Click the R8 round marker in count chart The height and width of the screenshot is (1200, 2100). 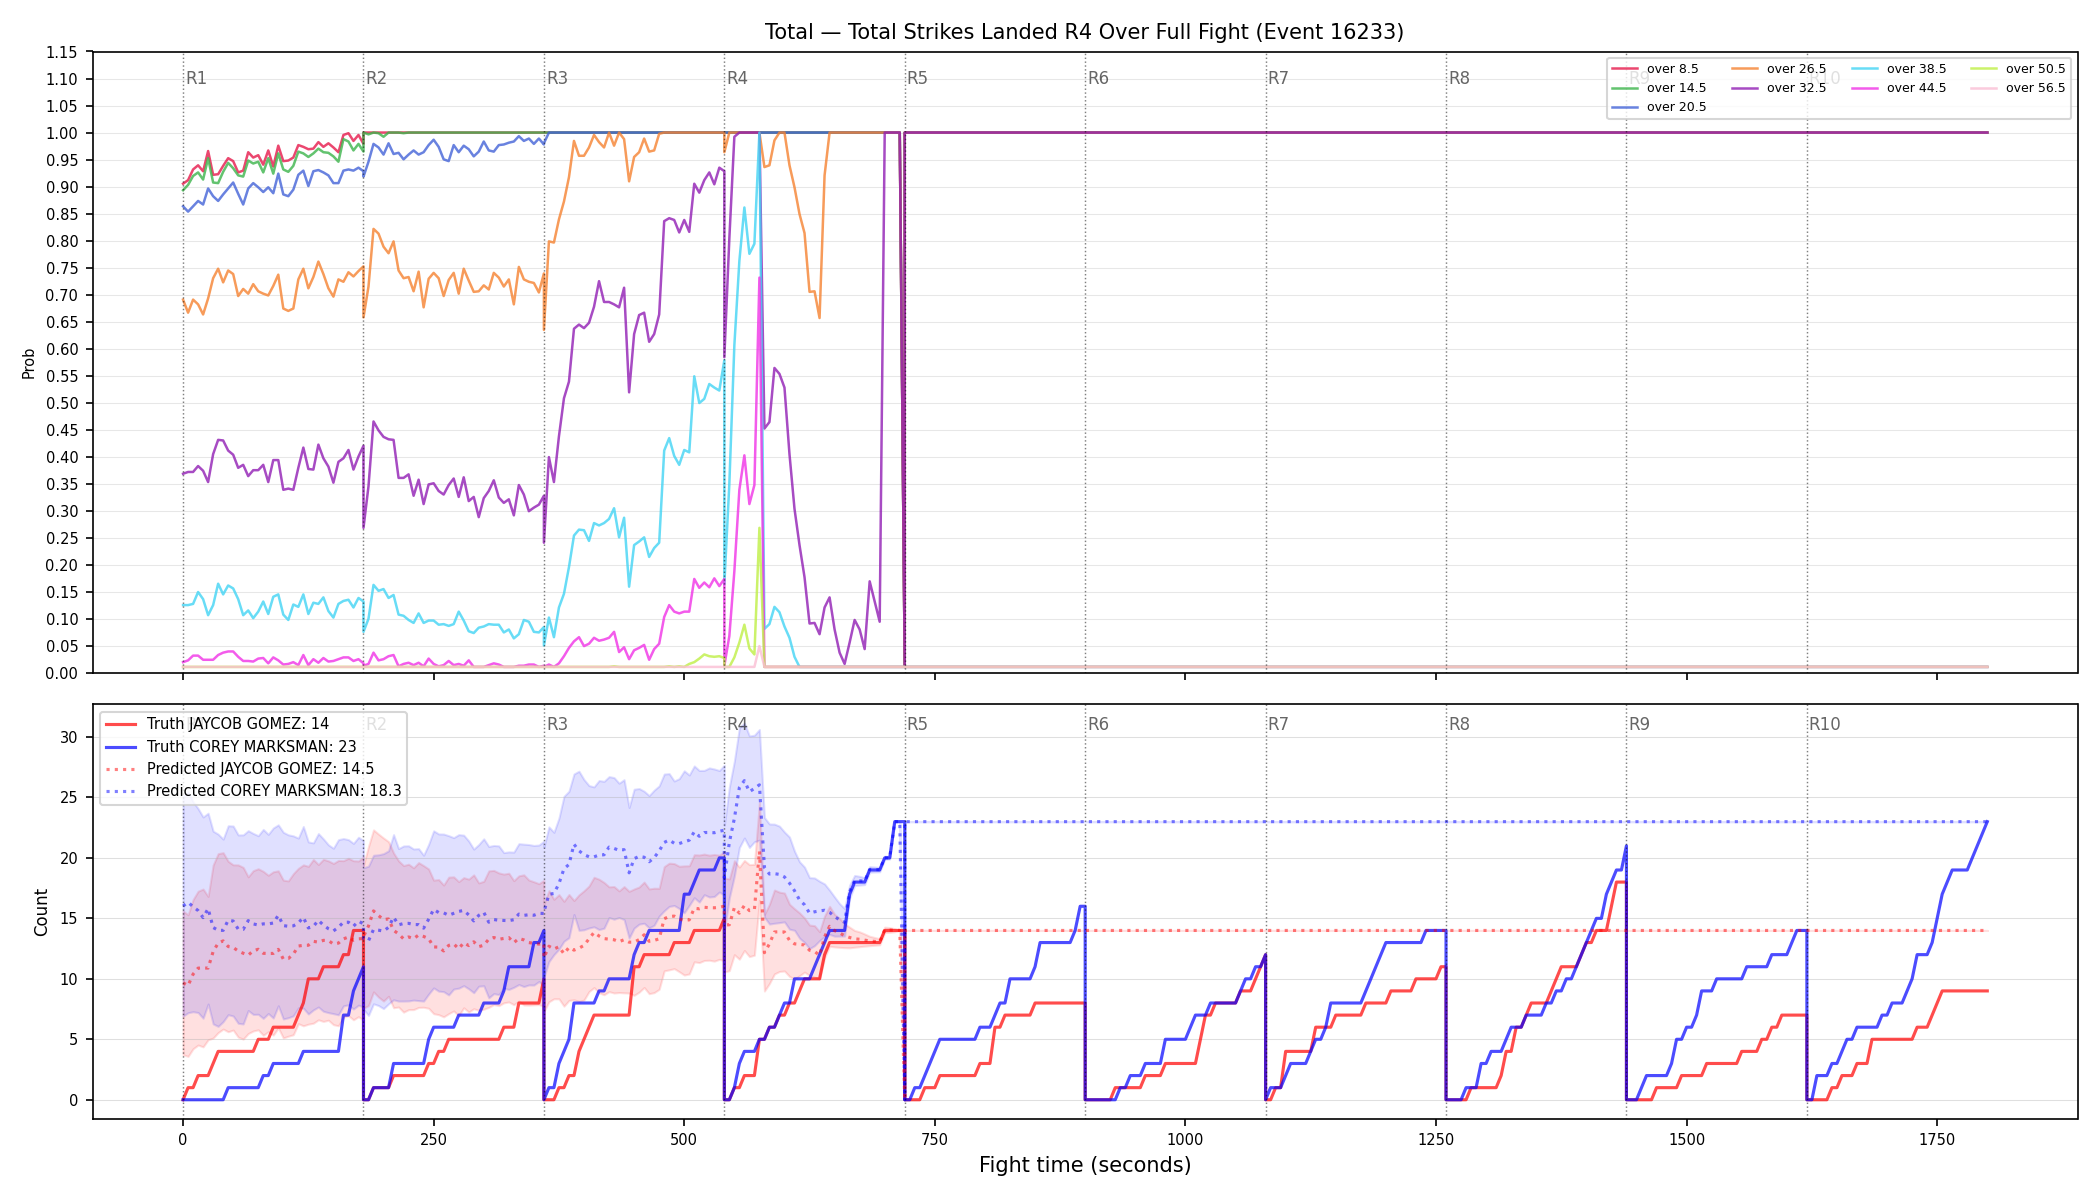[1459, 724]
